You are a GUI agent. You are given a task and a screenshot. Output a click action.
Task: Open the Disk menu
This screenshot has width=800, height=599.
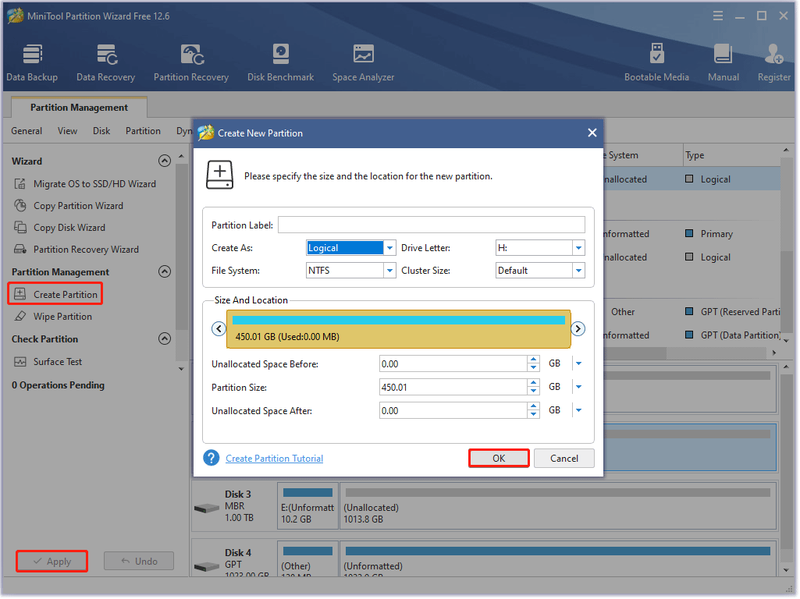tap(102, 131)
